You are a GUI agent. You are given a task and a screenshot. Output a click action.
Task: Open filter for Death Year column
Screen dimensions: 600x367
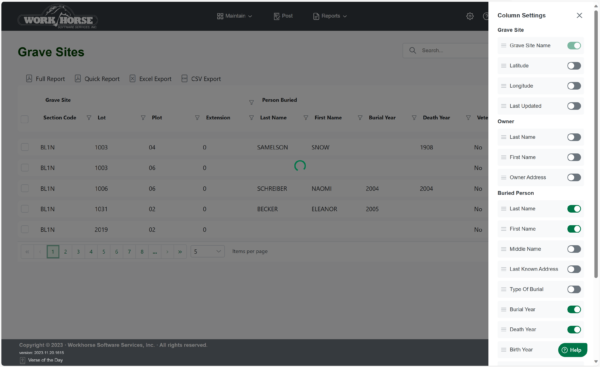(x=468, y=117)
